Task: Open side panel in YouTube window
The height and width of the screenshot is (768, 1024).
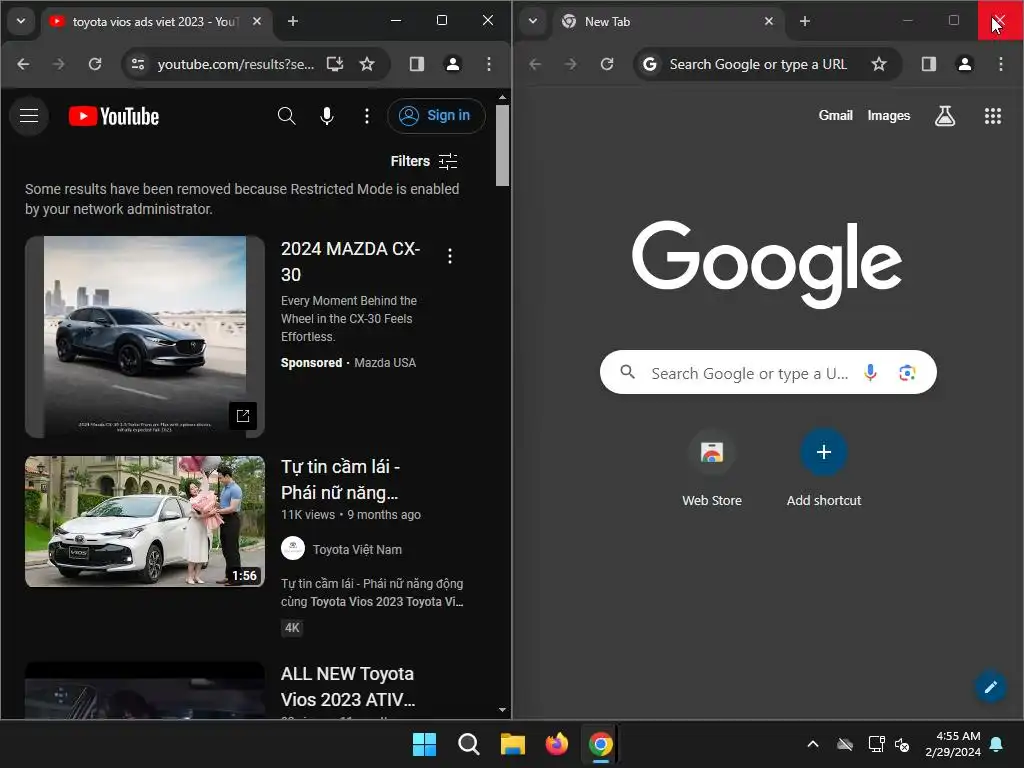Action: coord(417,64)
